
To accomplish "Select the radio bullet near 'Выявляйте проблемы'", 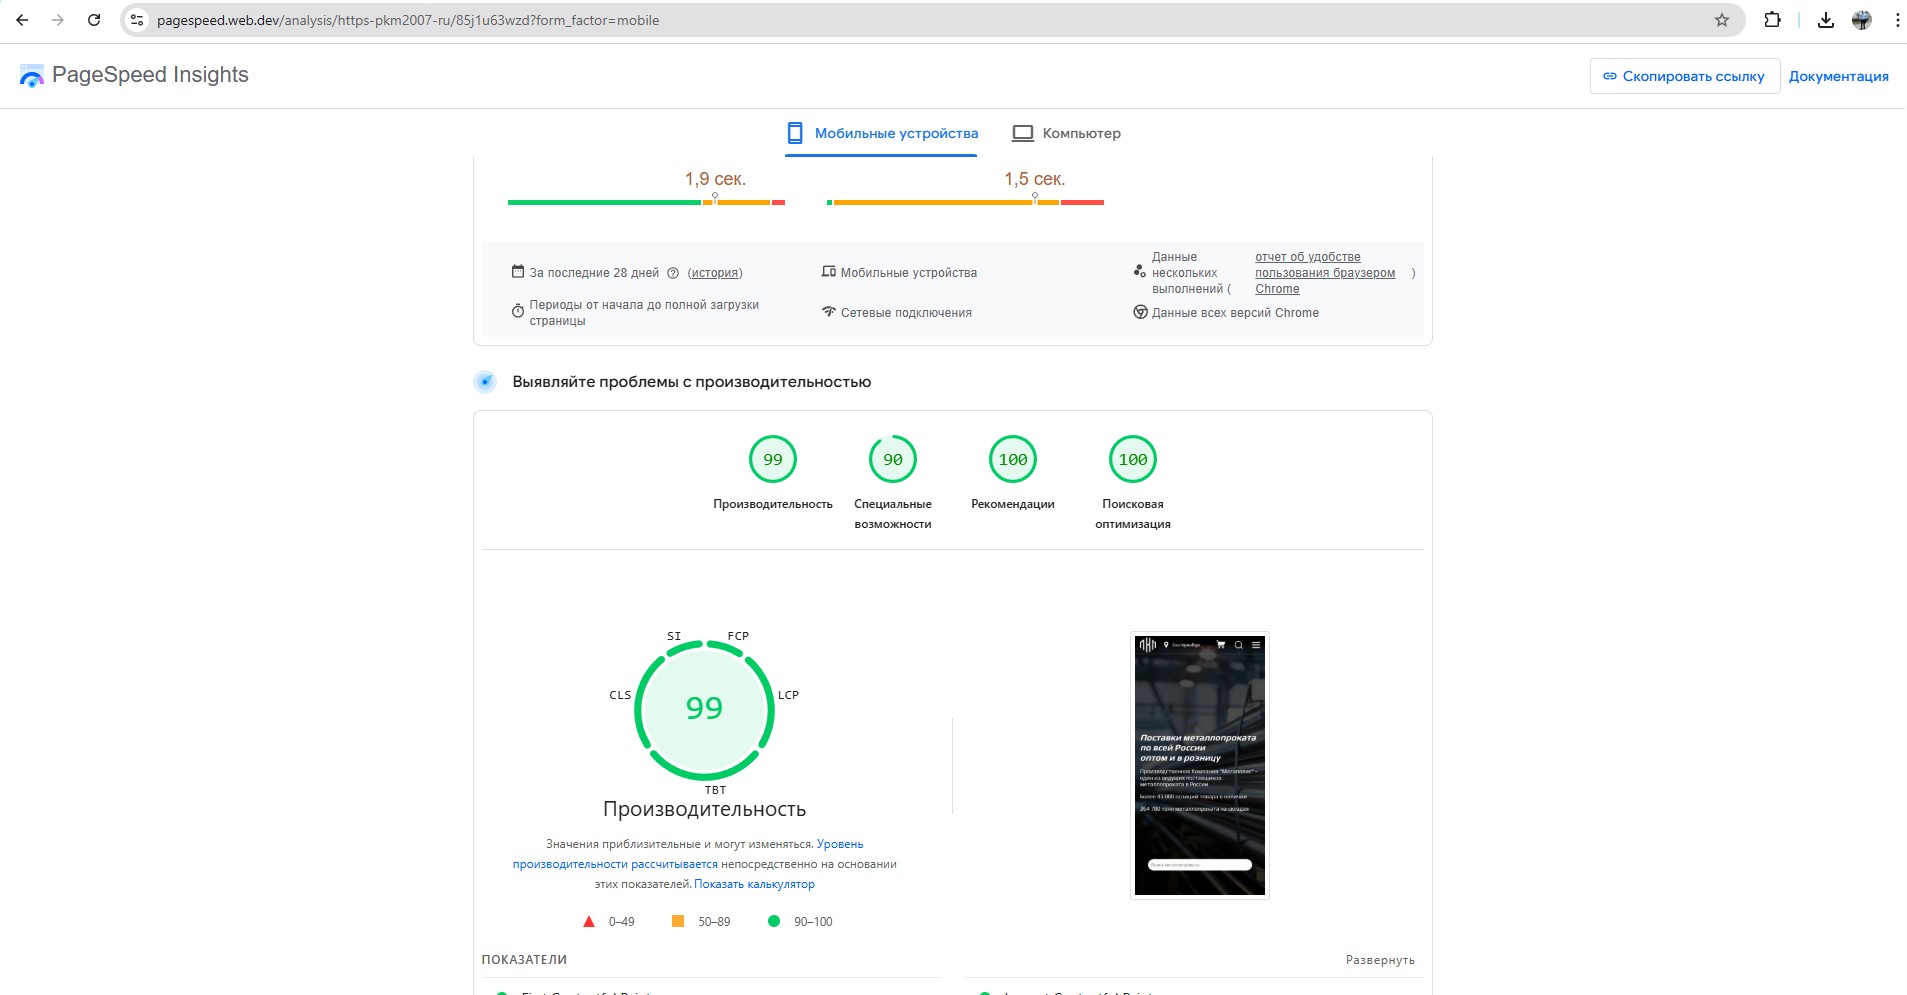I will [x=485, y=381].
